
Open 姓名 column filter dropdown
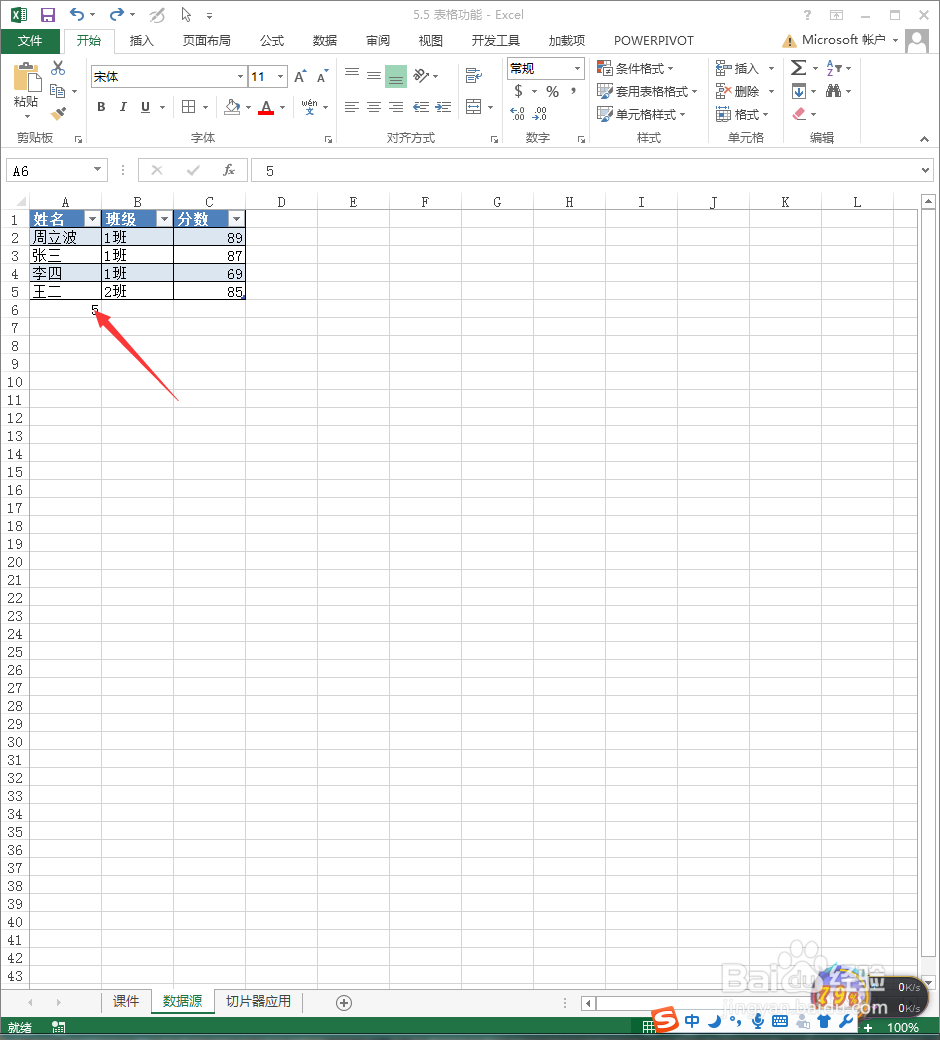click(x=92, y=220)
